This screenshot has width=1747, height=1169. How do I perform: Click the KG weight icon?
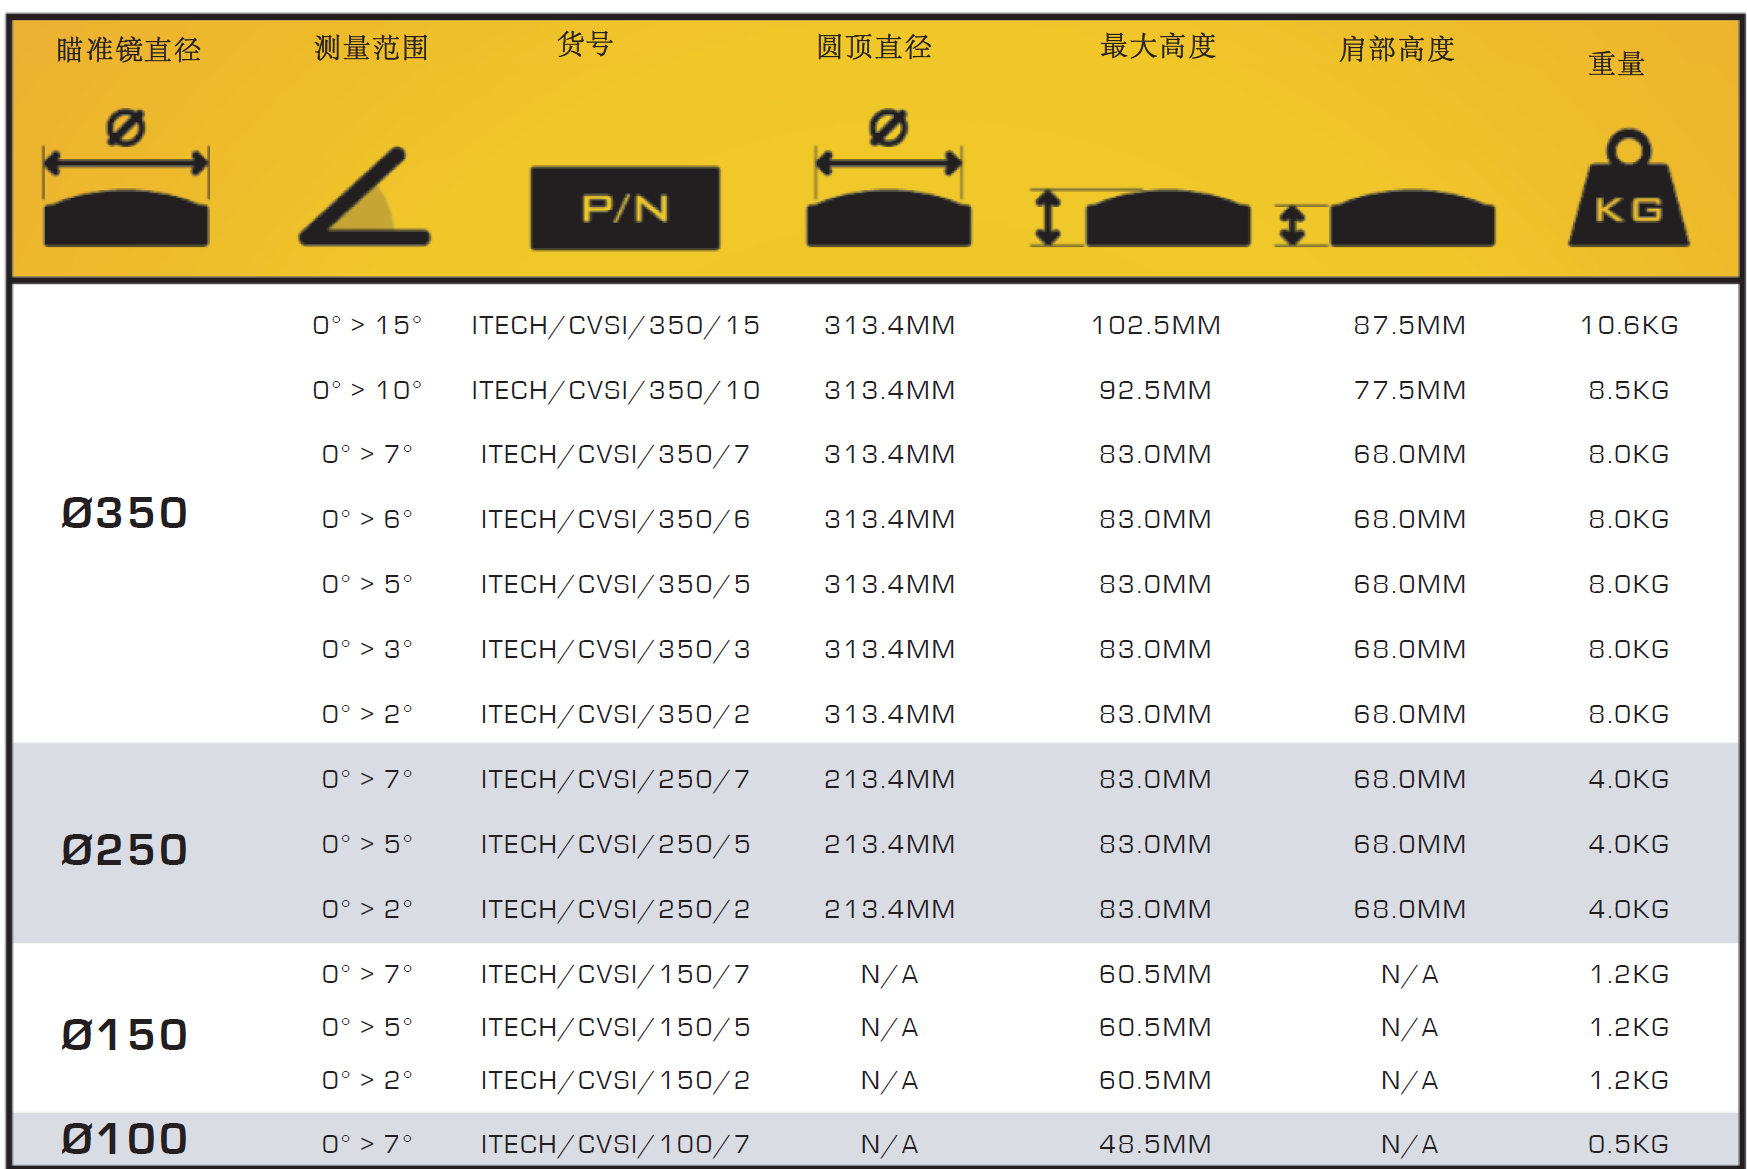1628,190
